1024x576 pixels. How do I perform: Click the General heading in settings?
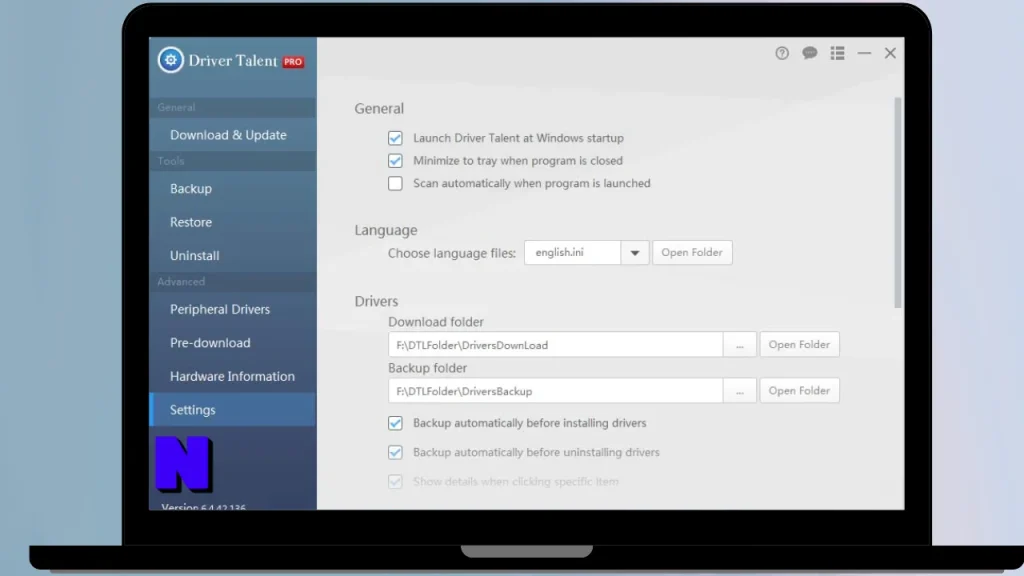tap(379, 108)
